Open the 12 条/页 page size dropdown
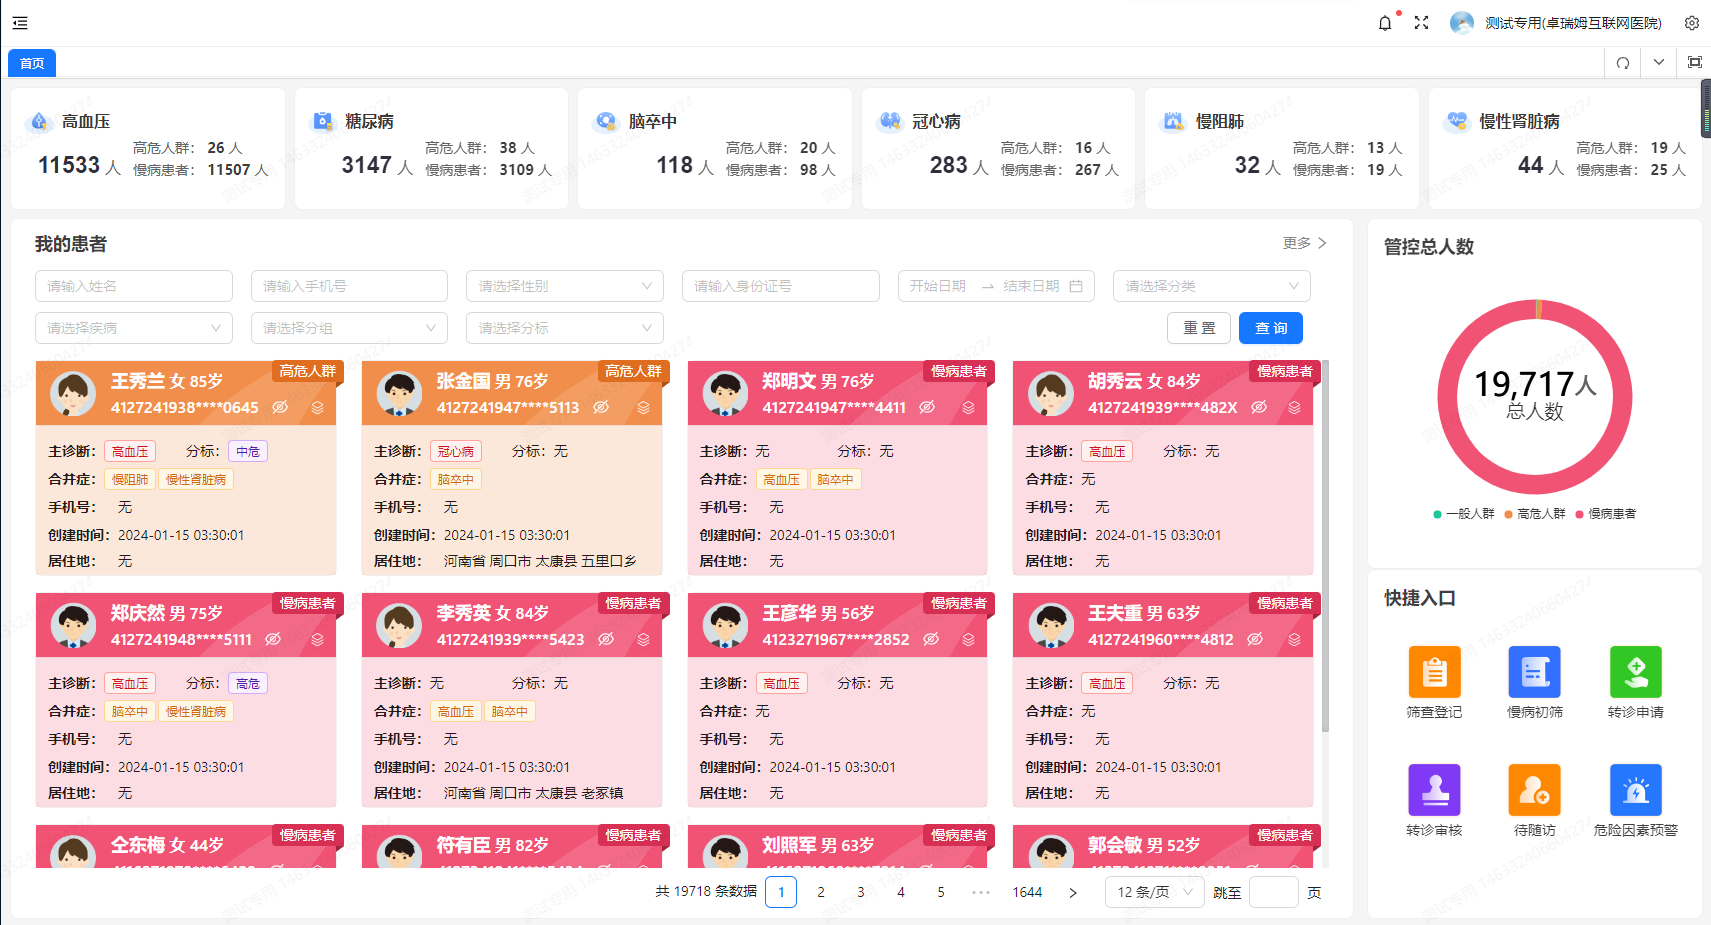Screen dimensions: 1711x925 1155,892
